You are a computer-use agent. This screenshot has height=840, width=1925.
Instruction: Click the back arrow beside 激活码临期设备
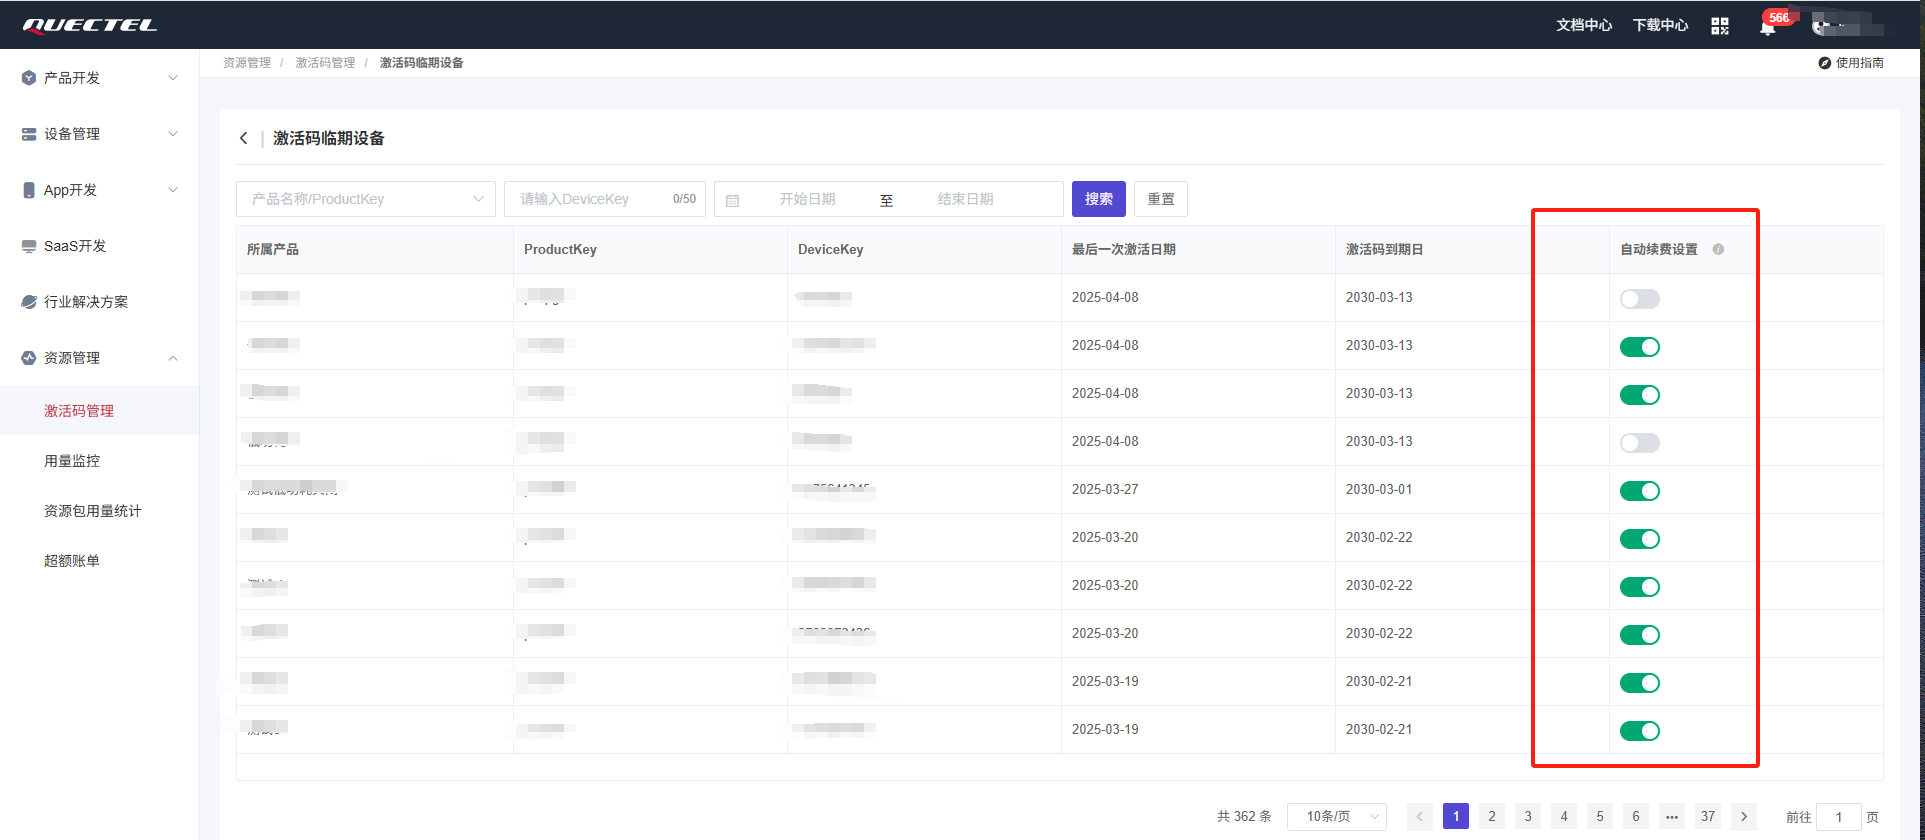click(x=243, y=138)
